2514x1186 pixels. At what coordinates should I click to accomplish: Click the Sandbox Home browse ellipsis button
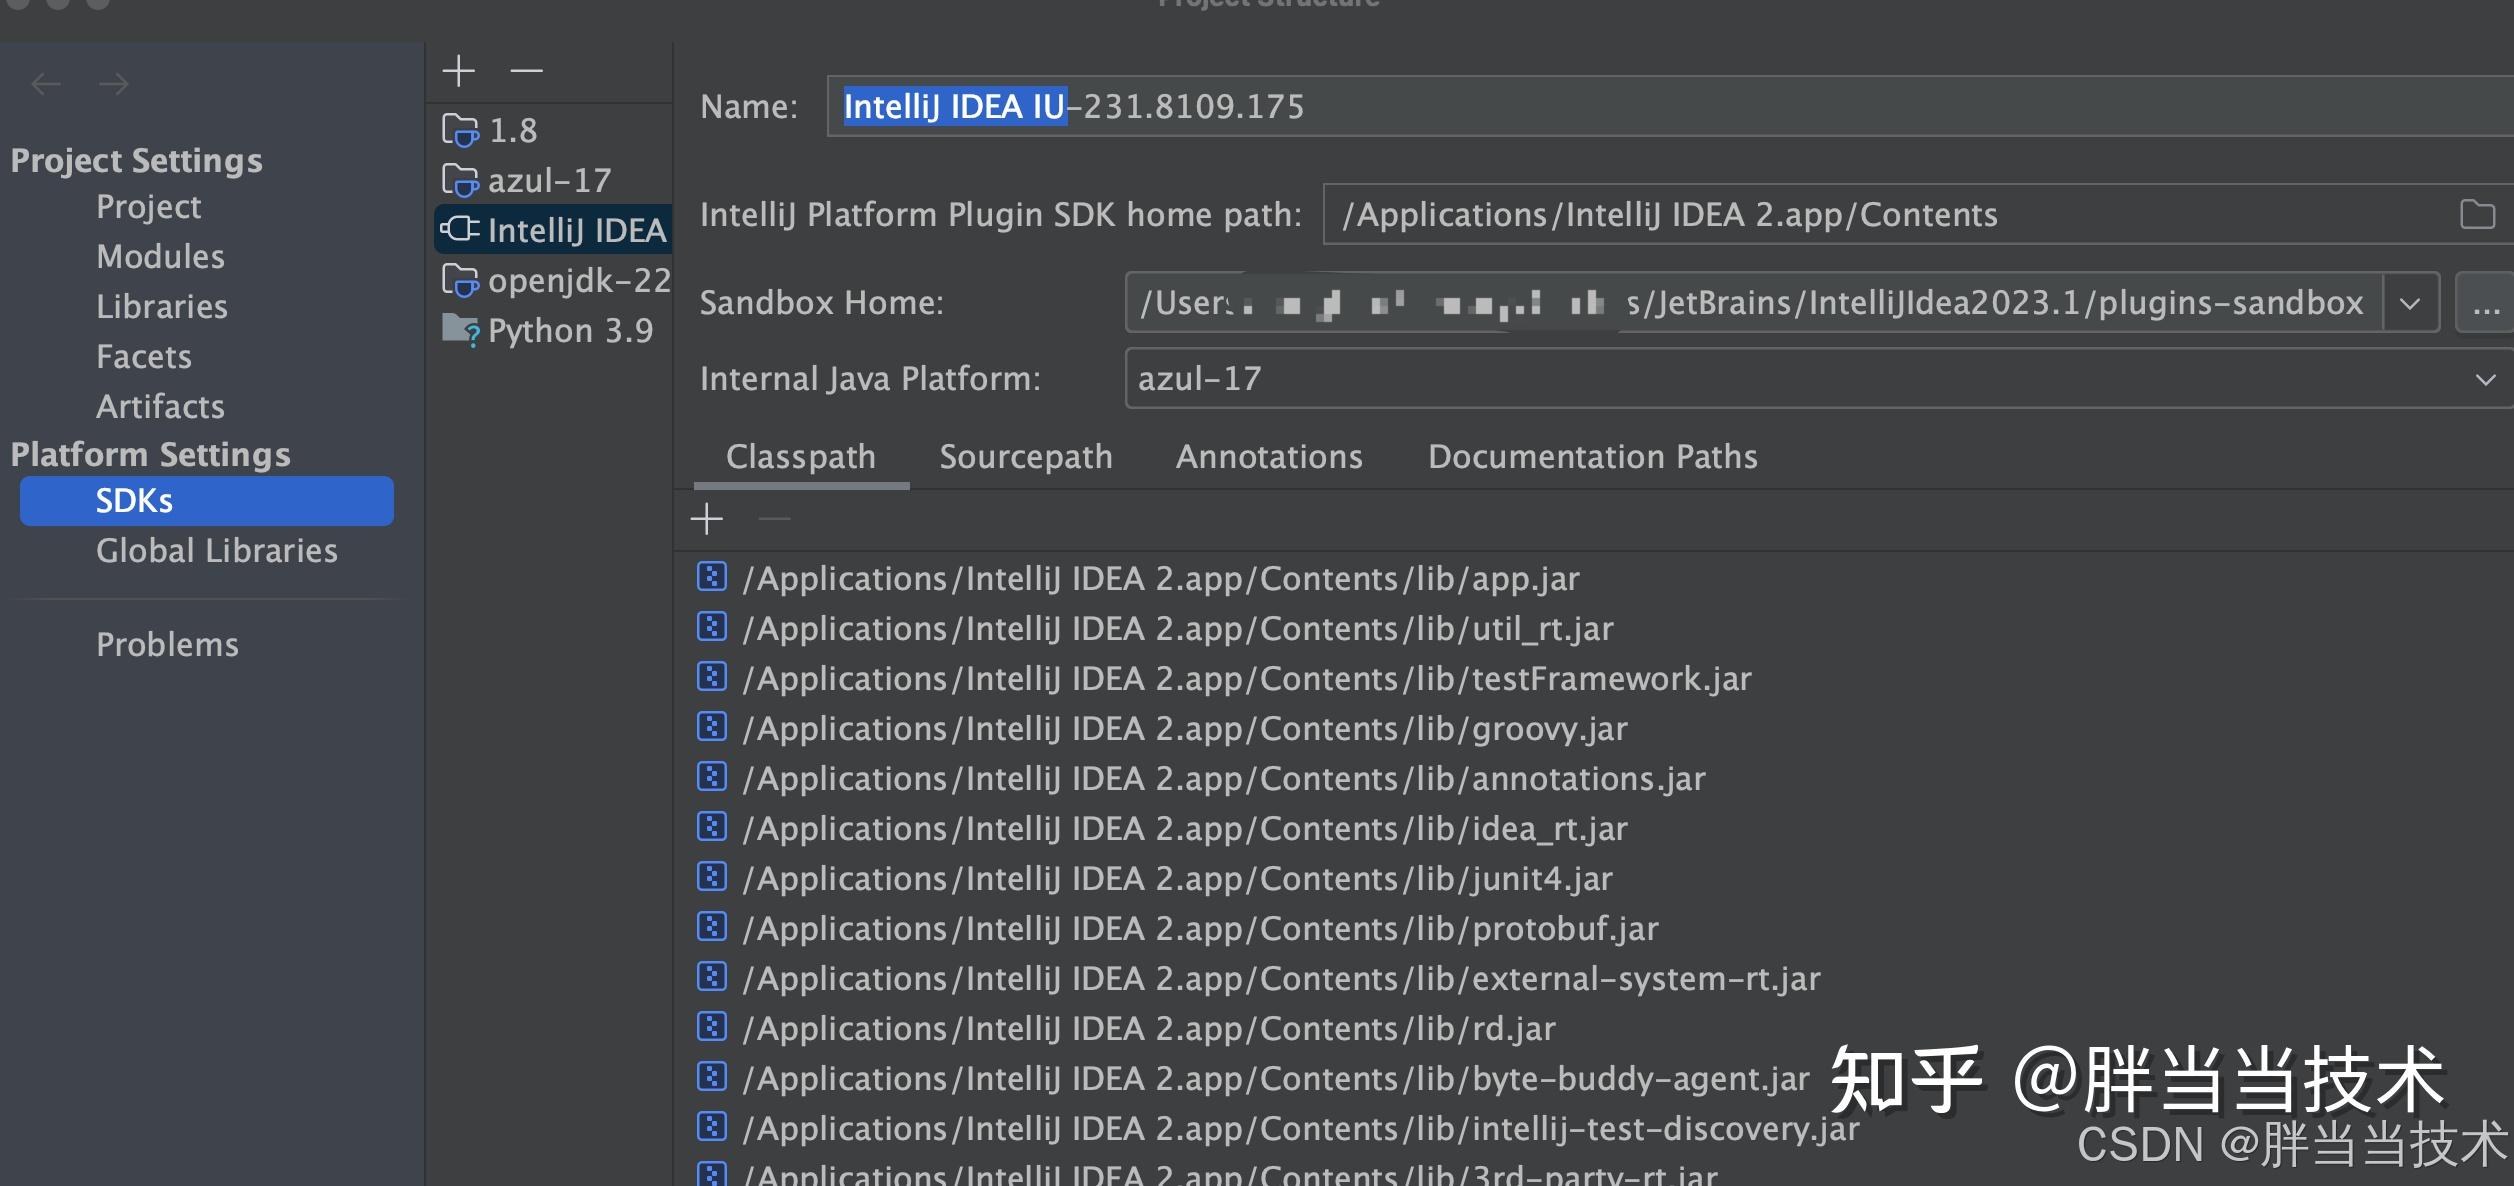[2486, 303]
